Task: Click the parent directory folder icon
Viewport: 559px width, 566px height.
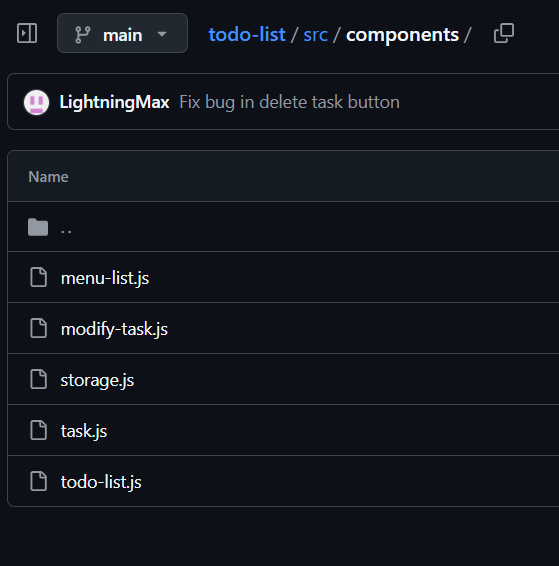Action: click(38, 227)
